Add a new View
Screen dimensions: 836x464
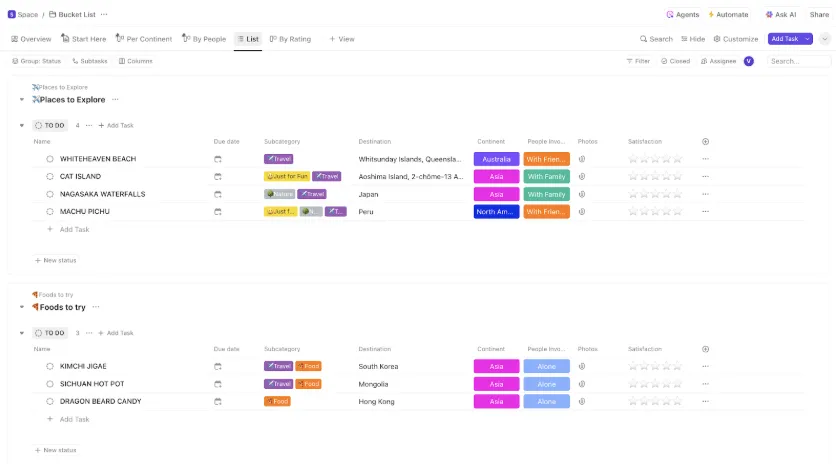coord(342,39)
